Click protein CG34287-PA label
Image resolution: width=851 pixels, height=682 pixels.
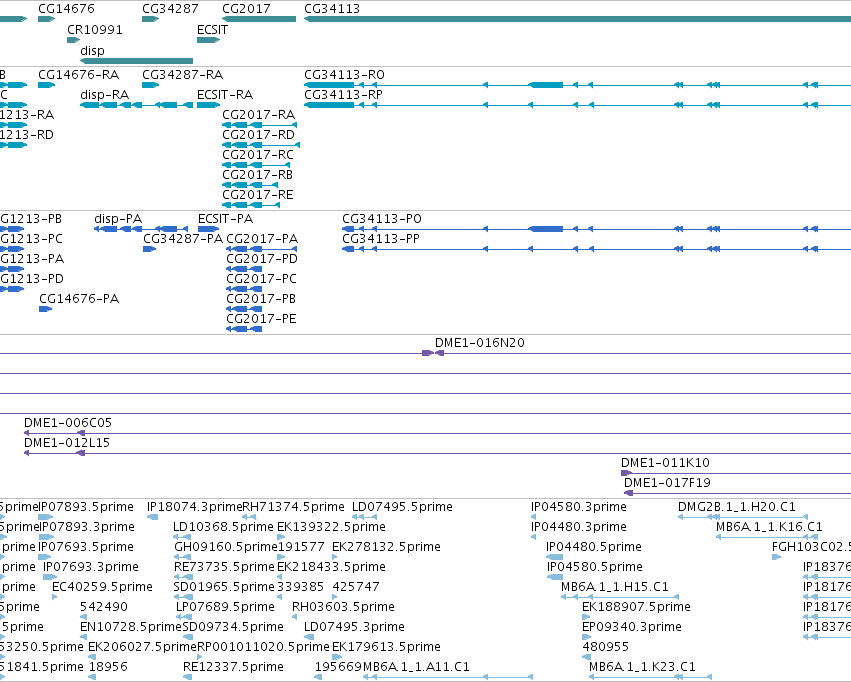point(183,239)
